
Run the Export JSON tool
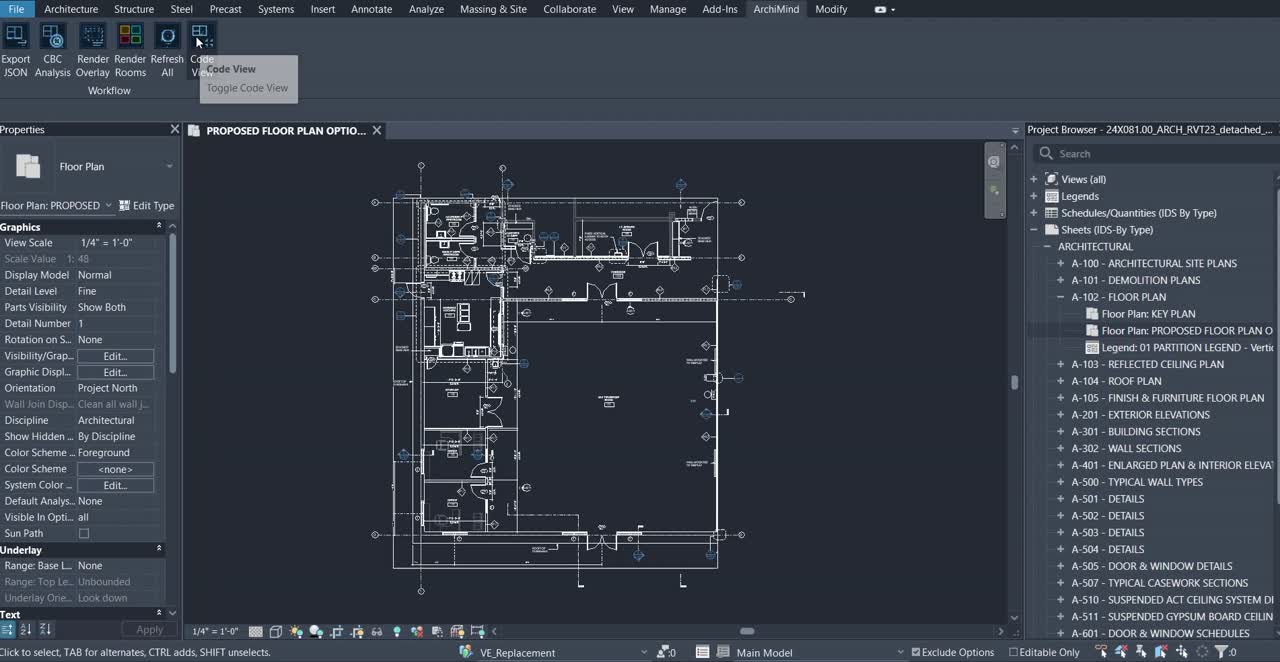pos(16,50)
